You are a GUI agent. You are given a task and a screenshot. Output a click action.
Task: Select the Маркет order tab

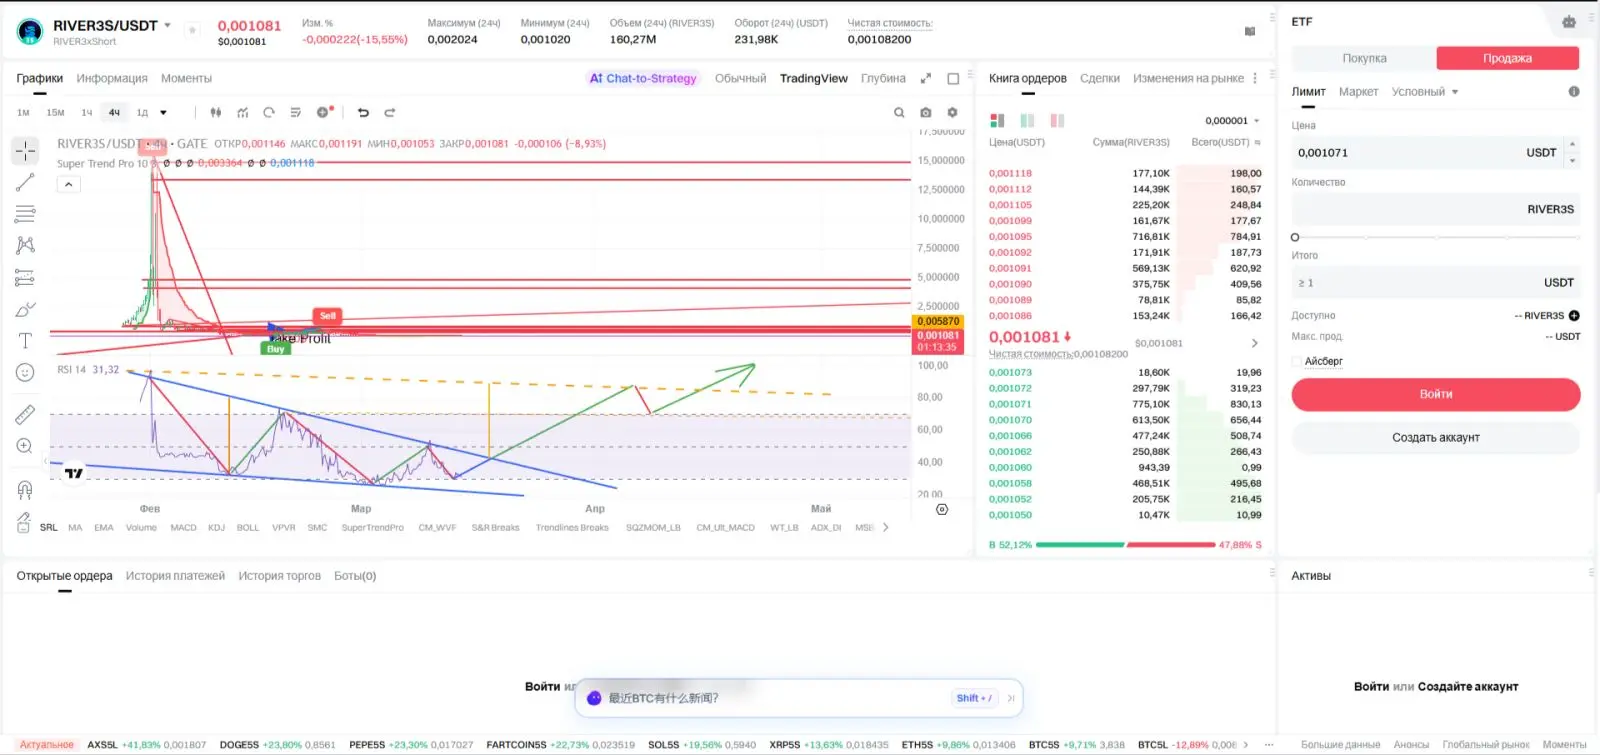[x=1358, y=92]
